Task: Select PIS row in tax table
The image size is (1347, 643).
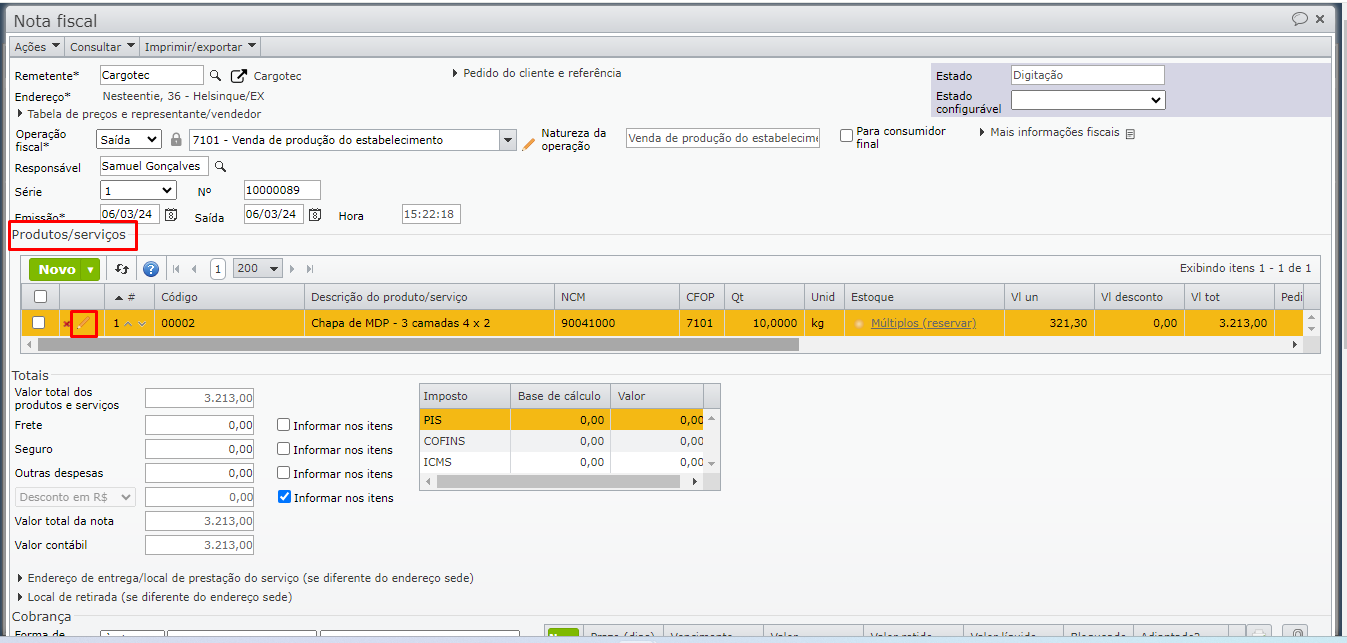Action: (561, 420)
